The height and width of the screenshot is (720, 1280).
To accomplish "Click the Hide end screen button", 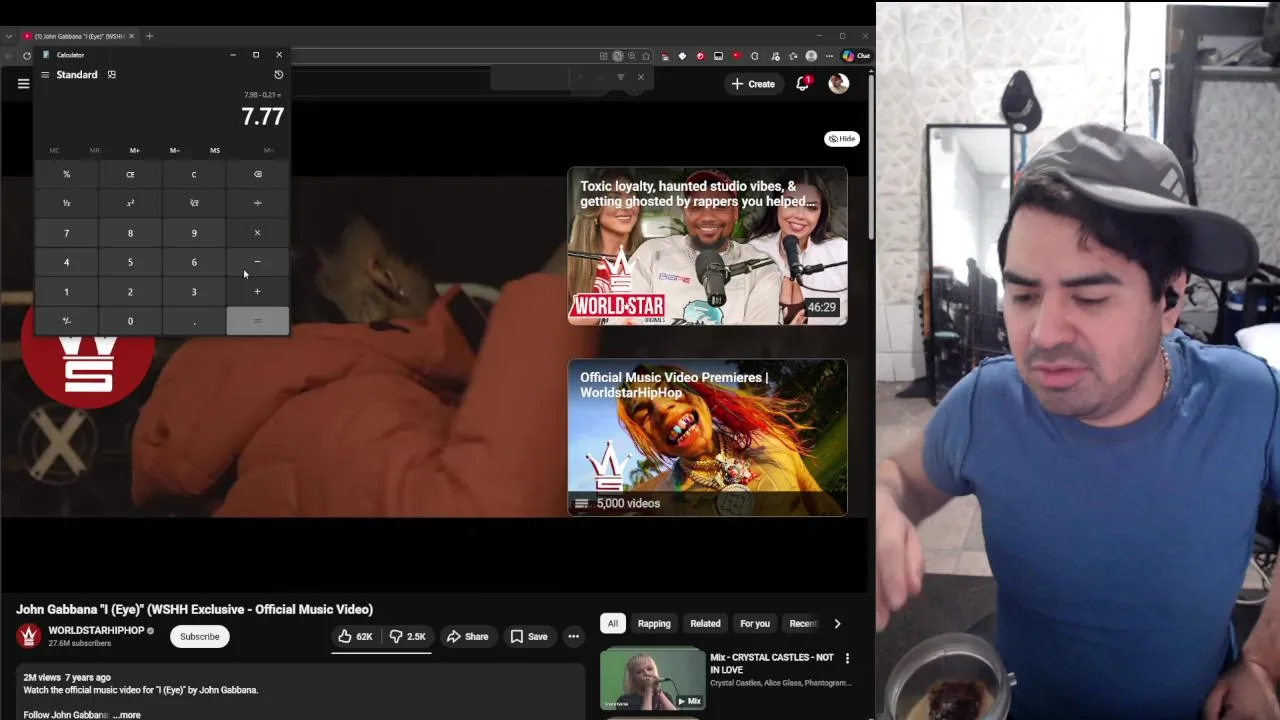I will point(842,139).
